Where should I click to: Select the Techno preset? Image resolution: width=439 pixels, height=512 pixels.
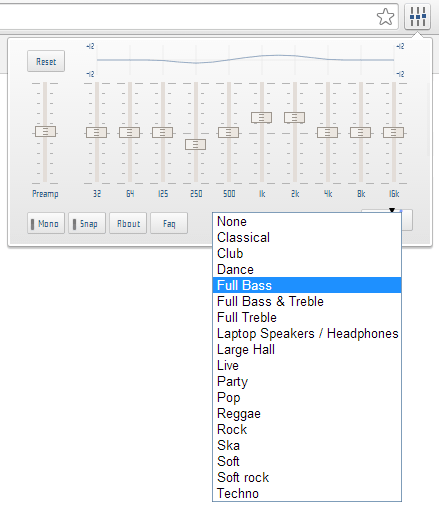click(x=307, y=493)
